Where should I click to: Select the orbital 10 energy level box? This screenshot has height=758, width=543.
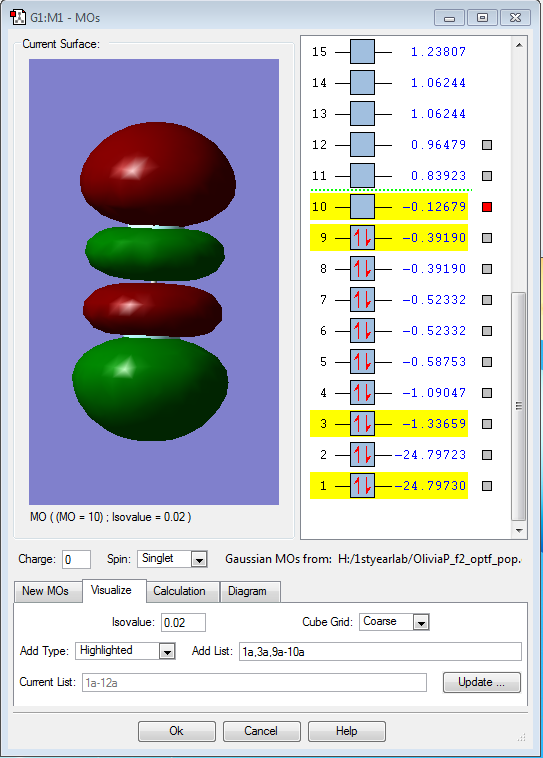pyautogui.click(x=362, y=207)
